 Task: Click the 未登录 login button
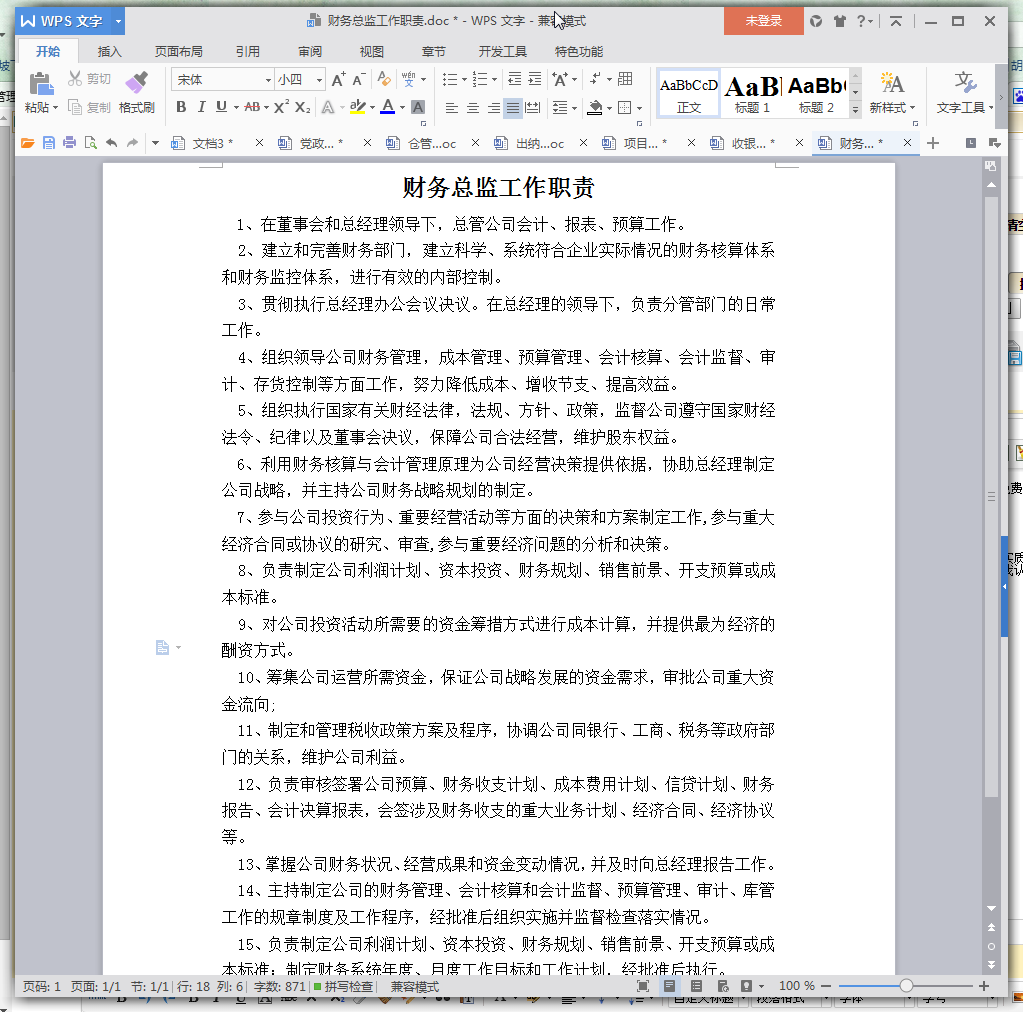(763, 21)
